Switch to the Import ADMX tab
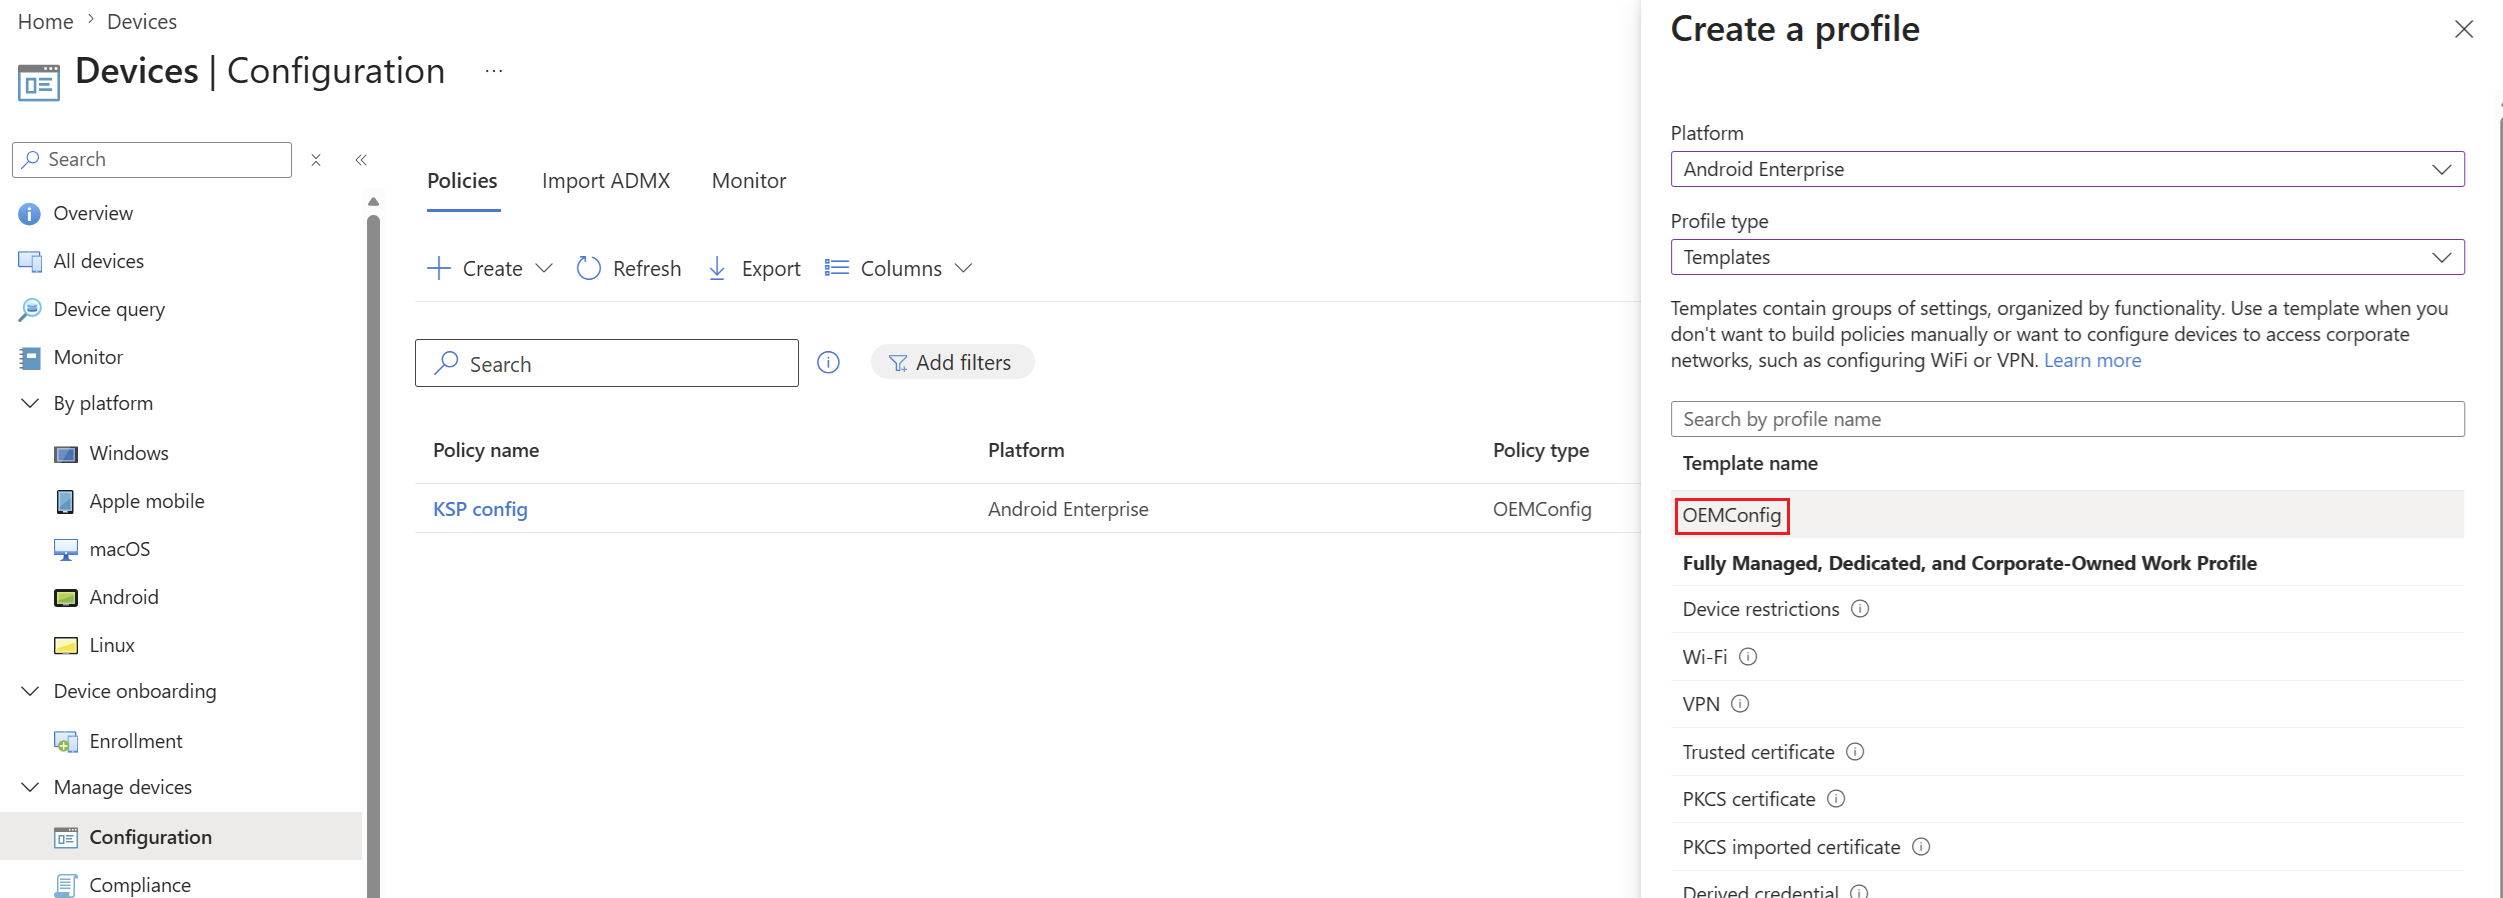Image resolution: width=2503 pixels, height=898 pixels. pos(606,181)
